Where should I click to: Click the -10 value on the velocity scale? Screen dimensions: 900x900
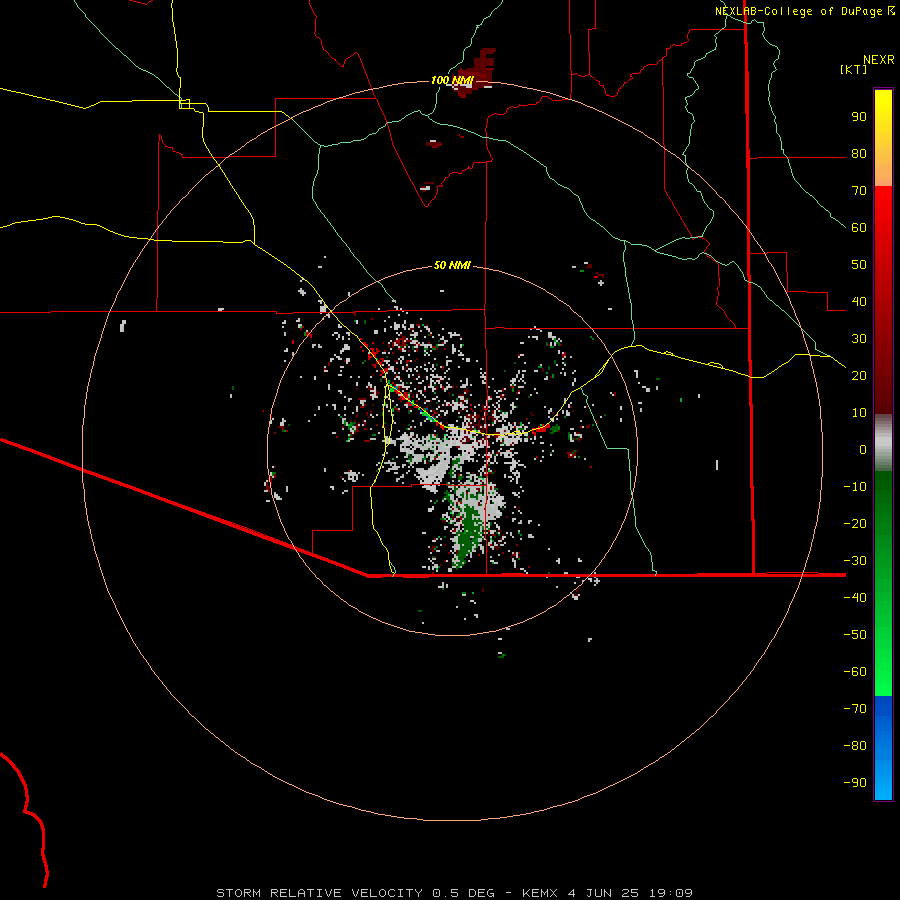click(x=855, y=487)
